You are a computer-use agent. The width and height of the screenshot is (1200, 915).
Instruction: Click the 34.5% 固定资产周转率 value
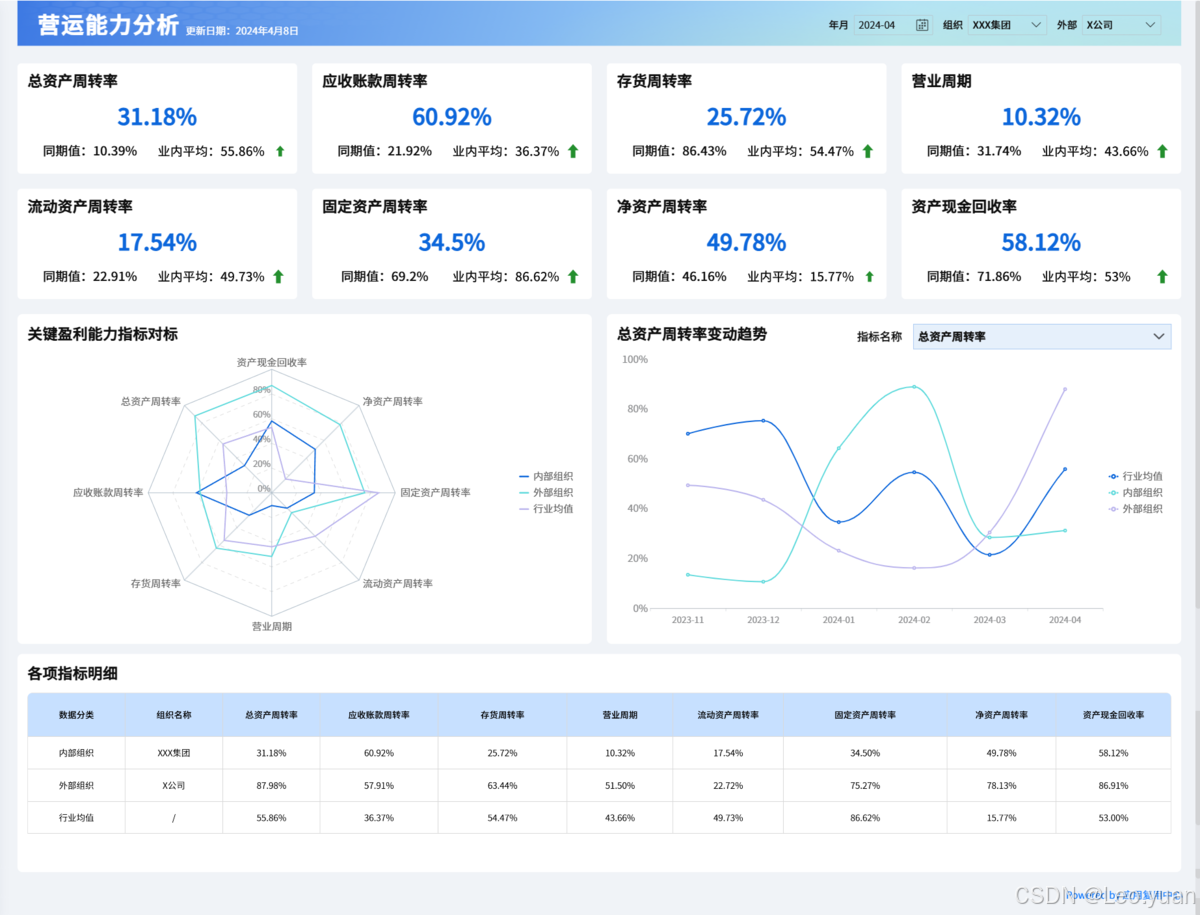coord(452,242)
